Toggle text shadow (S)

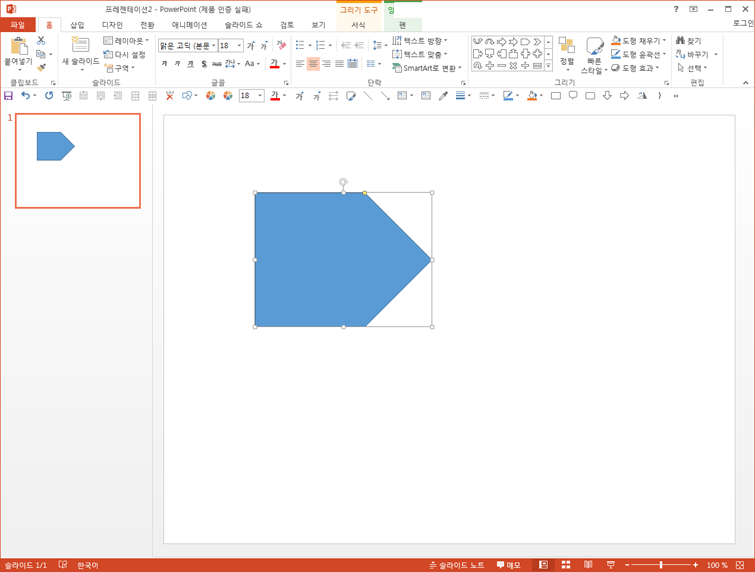pos(204,64)
